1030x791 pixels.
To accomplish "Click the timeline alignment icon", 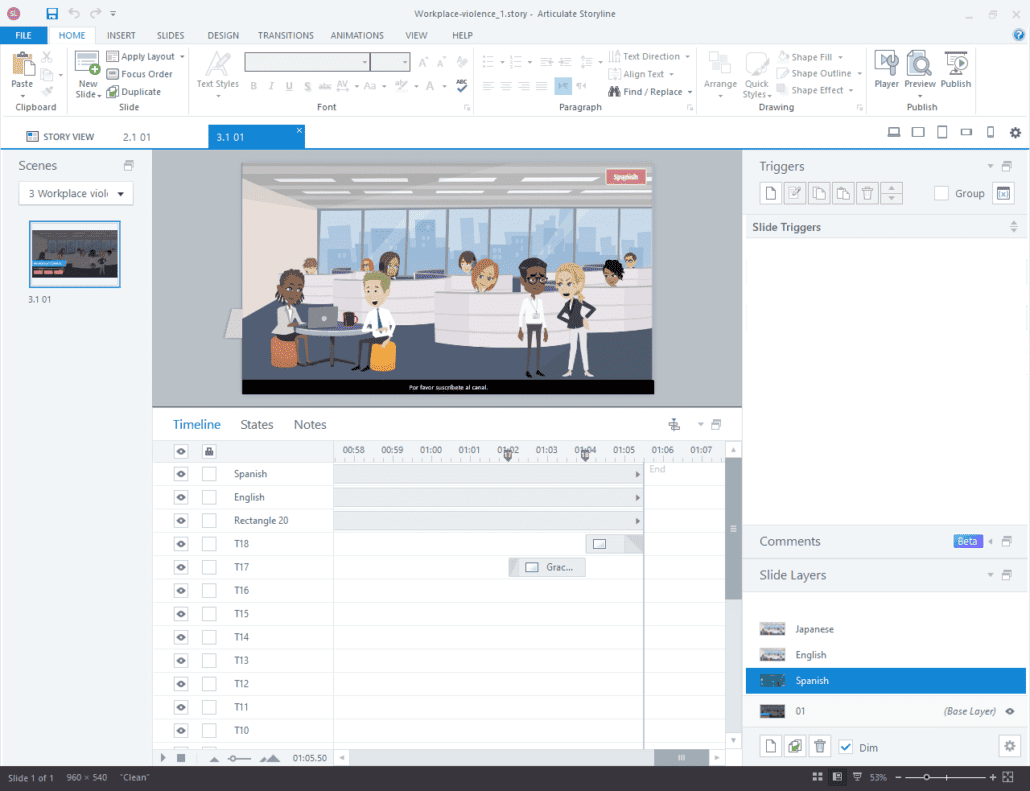I will pyautogui.click(x=674, y=424).
